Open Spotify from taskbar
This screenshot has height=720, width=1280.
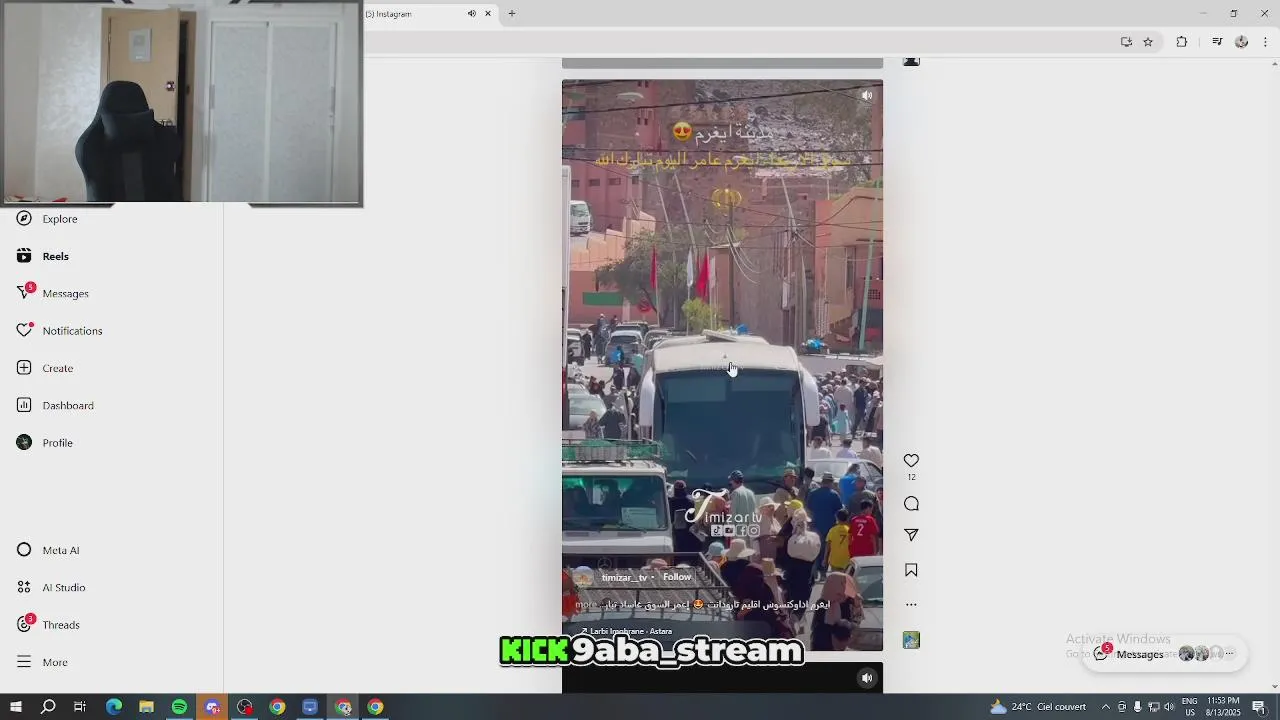179,707
